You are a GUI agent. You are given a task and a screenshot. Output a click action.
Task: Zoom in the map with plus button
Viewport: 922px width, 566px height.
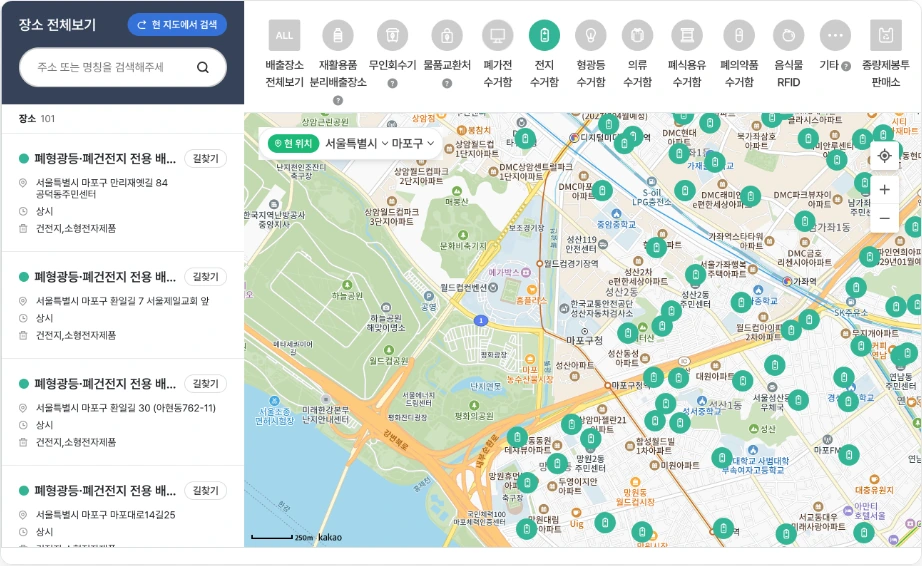(884, 190)
